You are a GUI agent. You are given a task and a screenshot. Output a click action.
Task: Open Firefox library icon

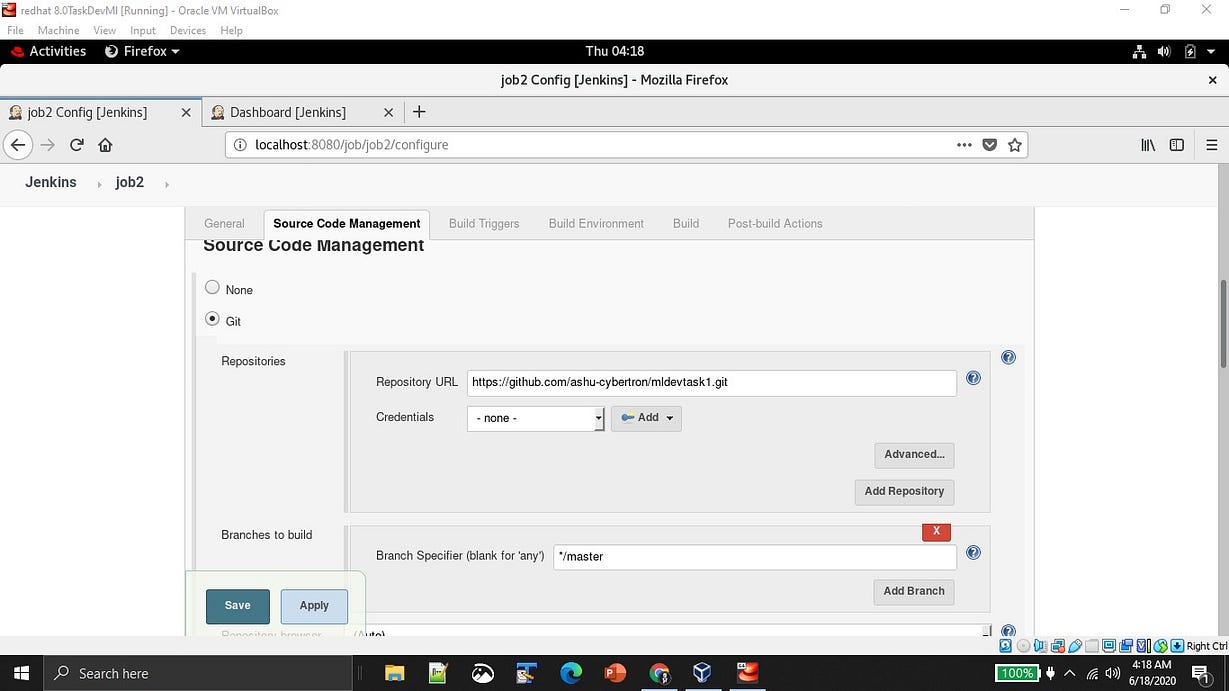click(1148, 145)
